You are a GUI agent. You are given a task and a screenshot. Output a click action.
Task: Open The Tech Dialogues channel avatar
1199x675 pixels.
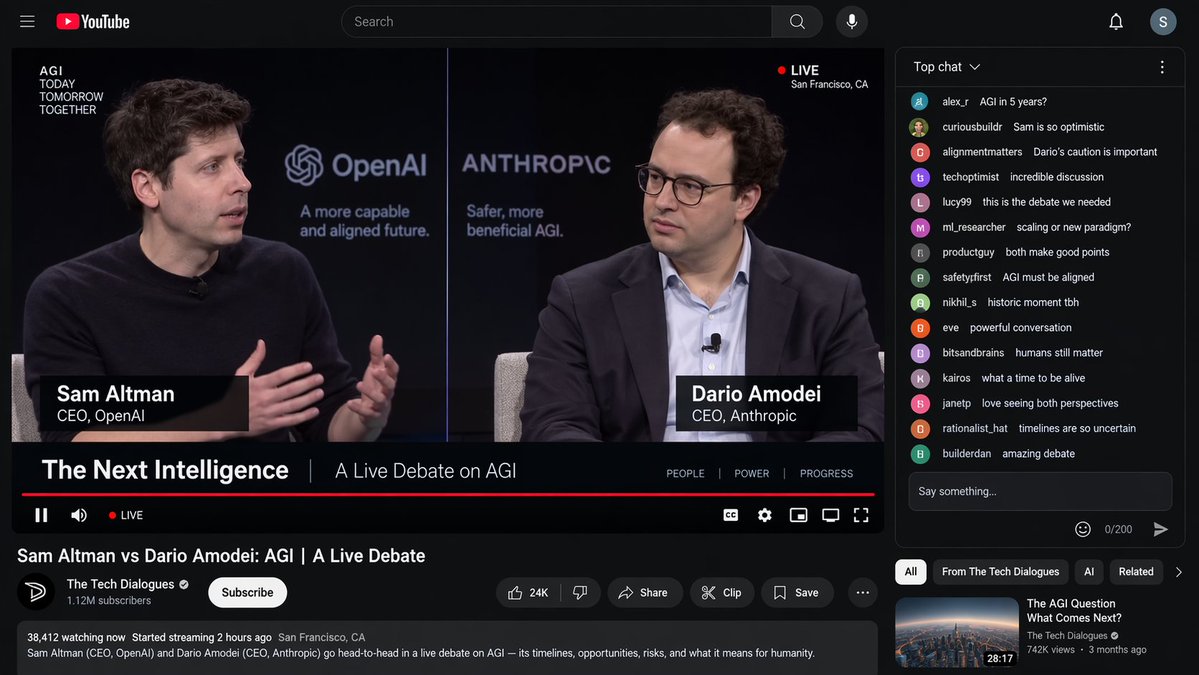tap(36, 592)
